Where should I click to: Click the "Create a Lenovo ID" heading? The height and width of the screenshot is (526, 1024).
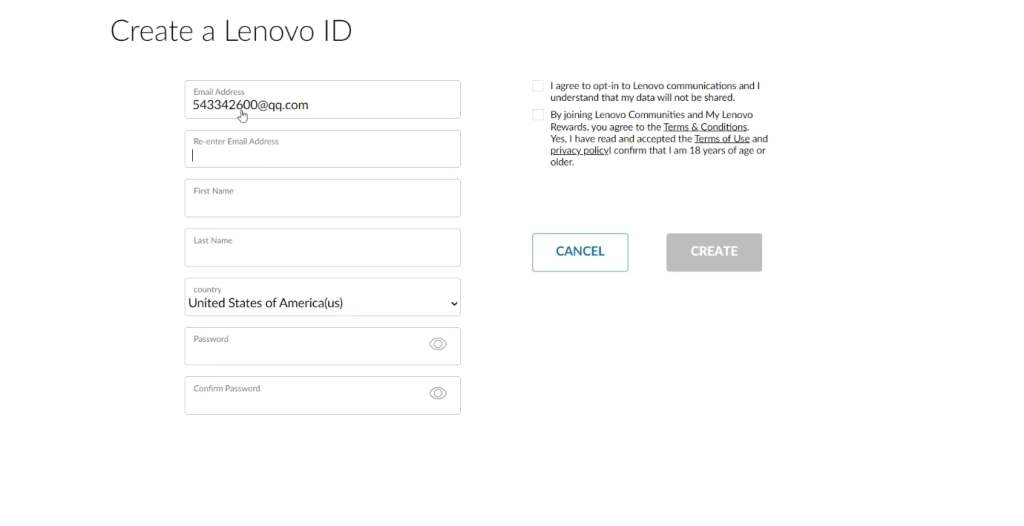coord(231,31)
